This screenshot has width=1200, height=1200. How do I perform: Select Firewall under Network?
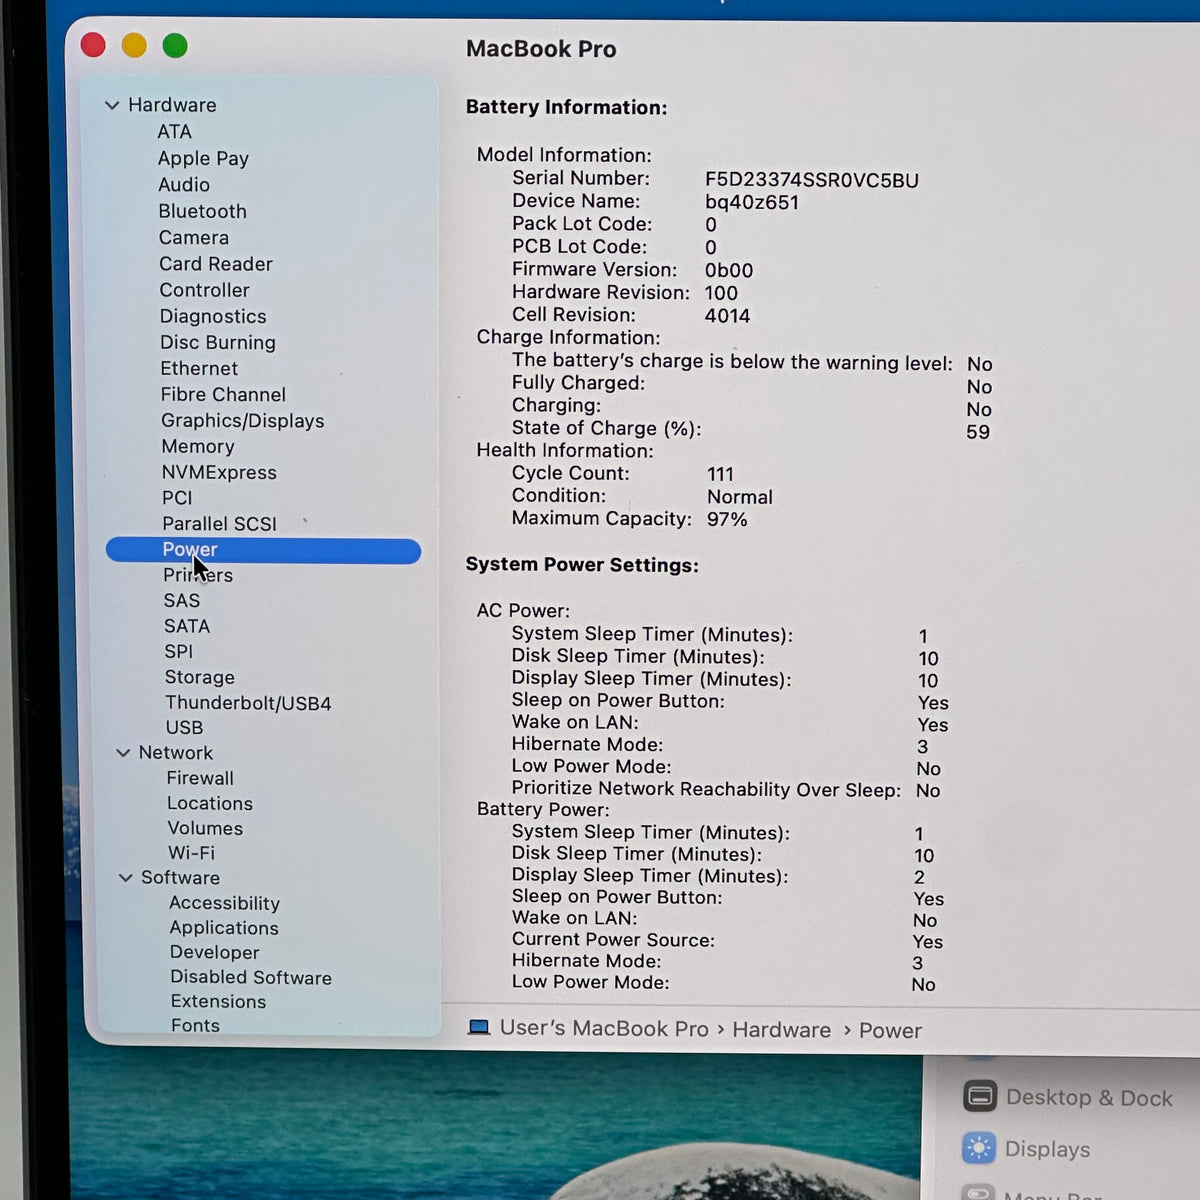pyautogui.click(x=200, y=778)
